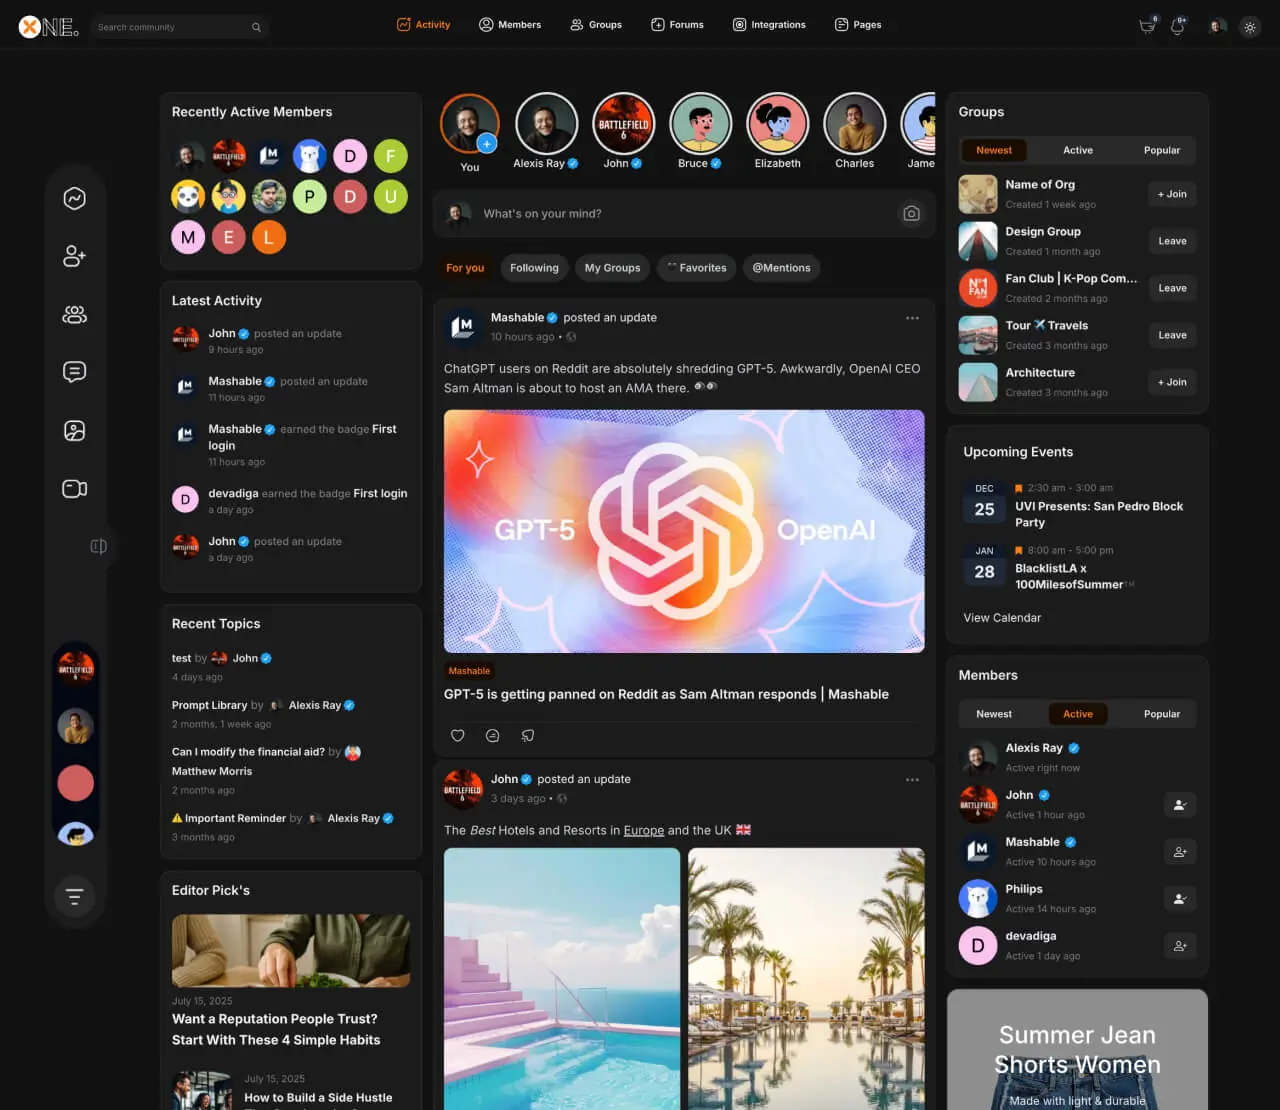This screenshot has width=1280, height=1110.
Task: Leave the Fan Club K-Pop group
Action: coord(1172,288)
